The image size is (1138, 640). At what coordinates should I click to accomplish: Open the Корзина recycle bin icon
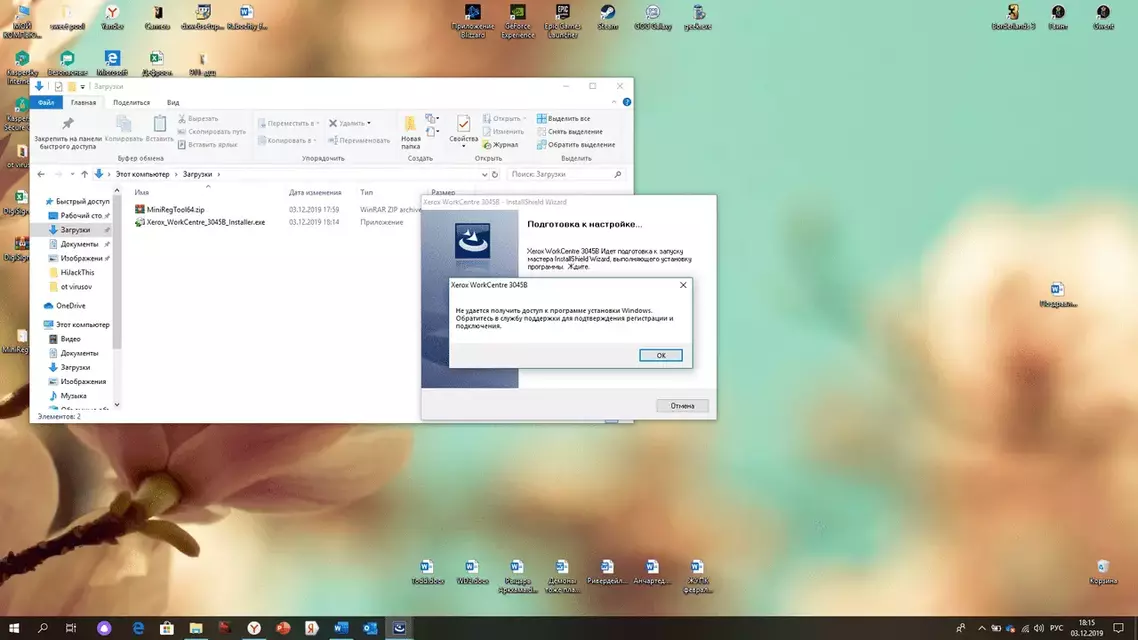pyautogui.click(x=1103, y=572)
